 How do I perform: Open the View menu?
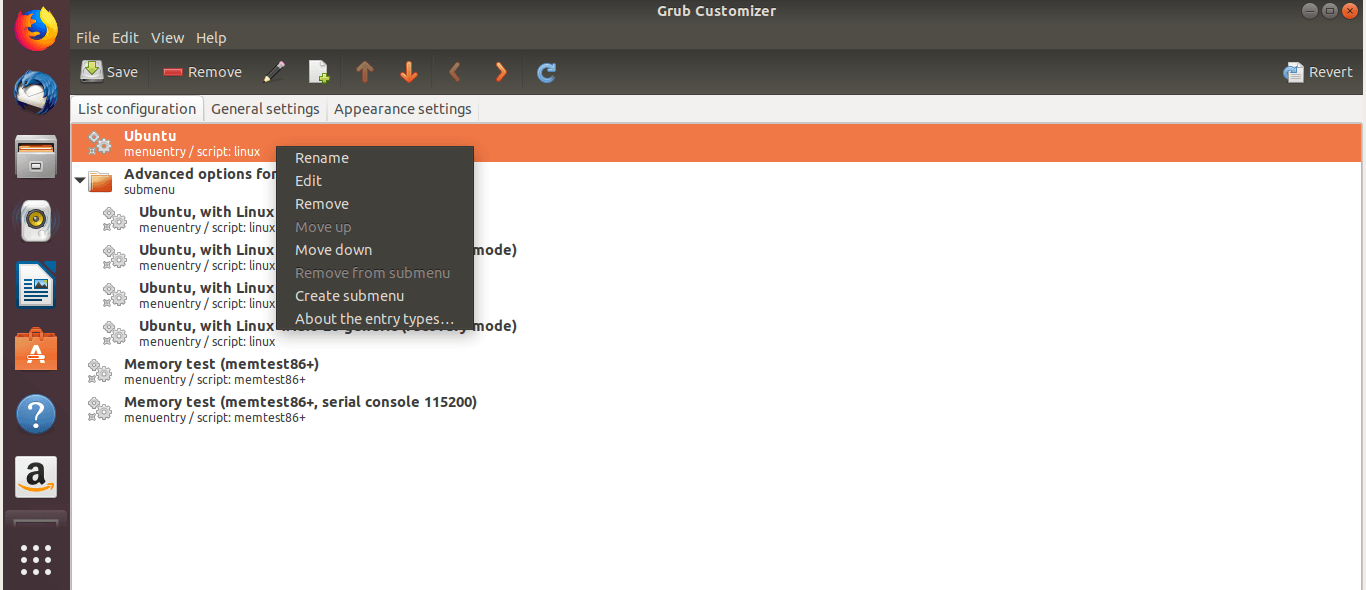coord(167,38)
